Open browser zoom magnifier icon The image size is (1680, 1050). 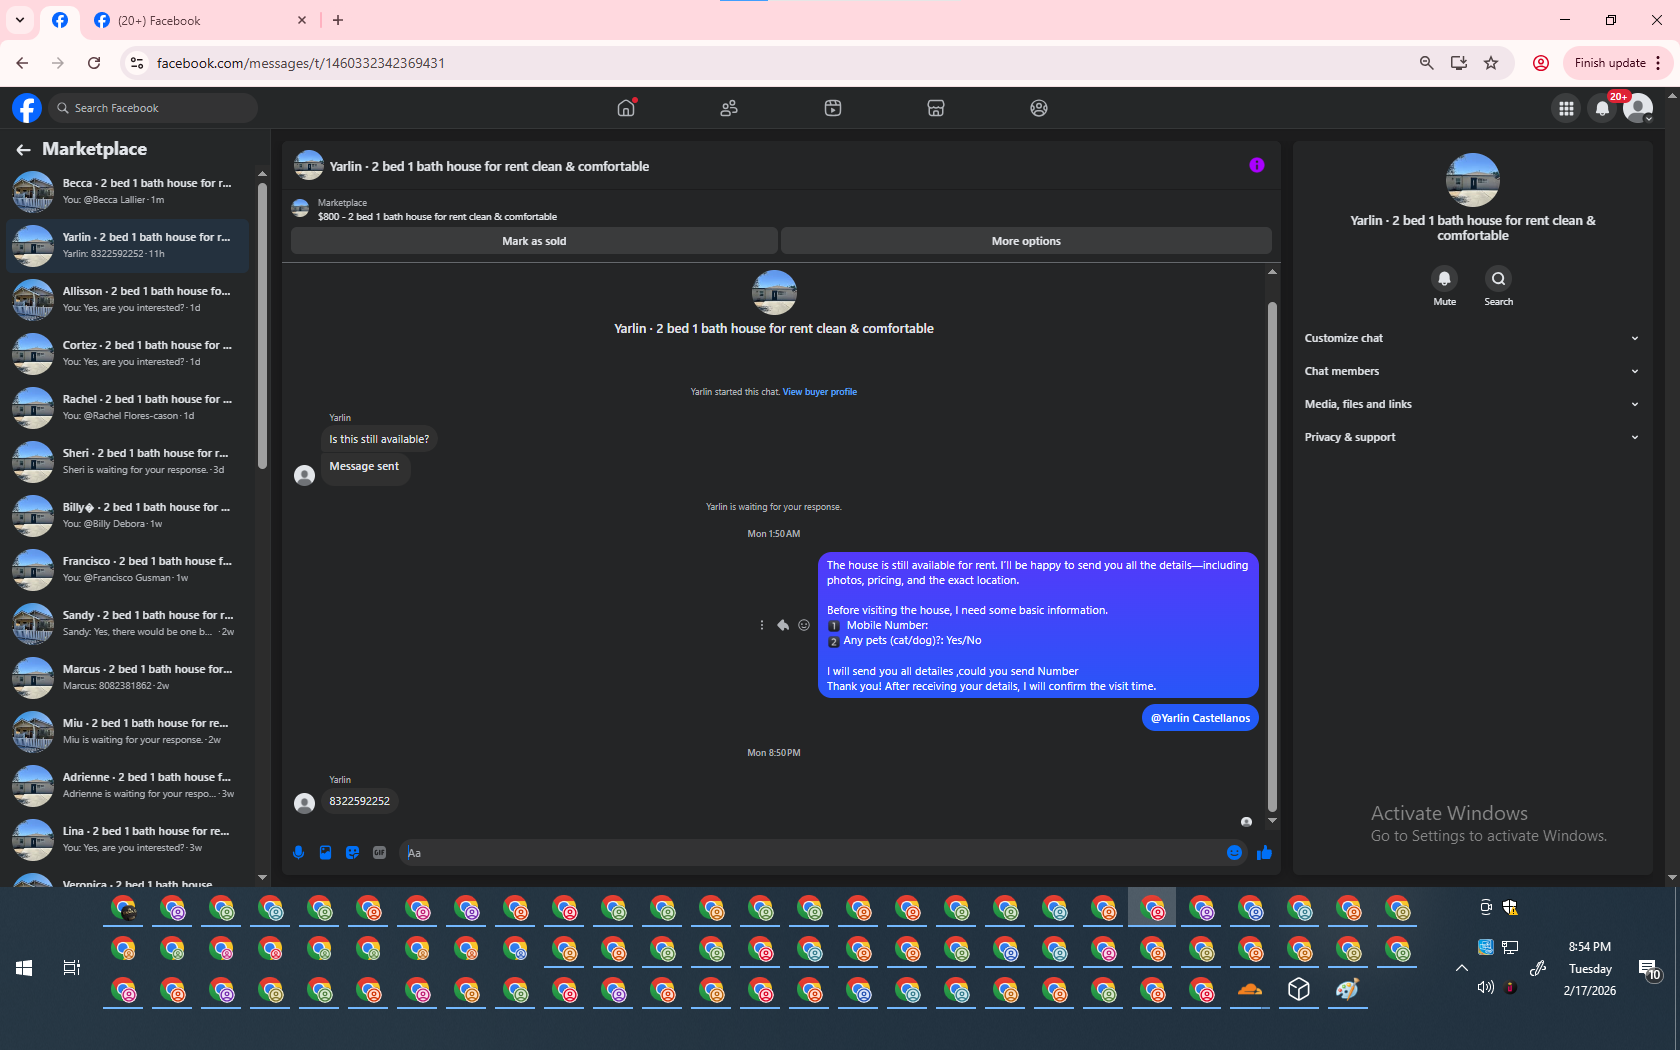coord(1427,63)
